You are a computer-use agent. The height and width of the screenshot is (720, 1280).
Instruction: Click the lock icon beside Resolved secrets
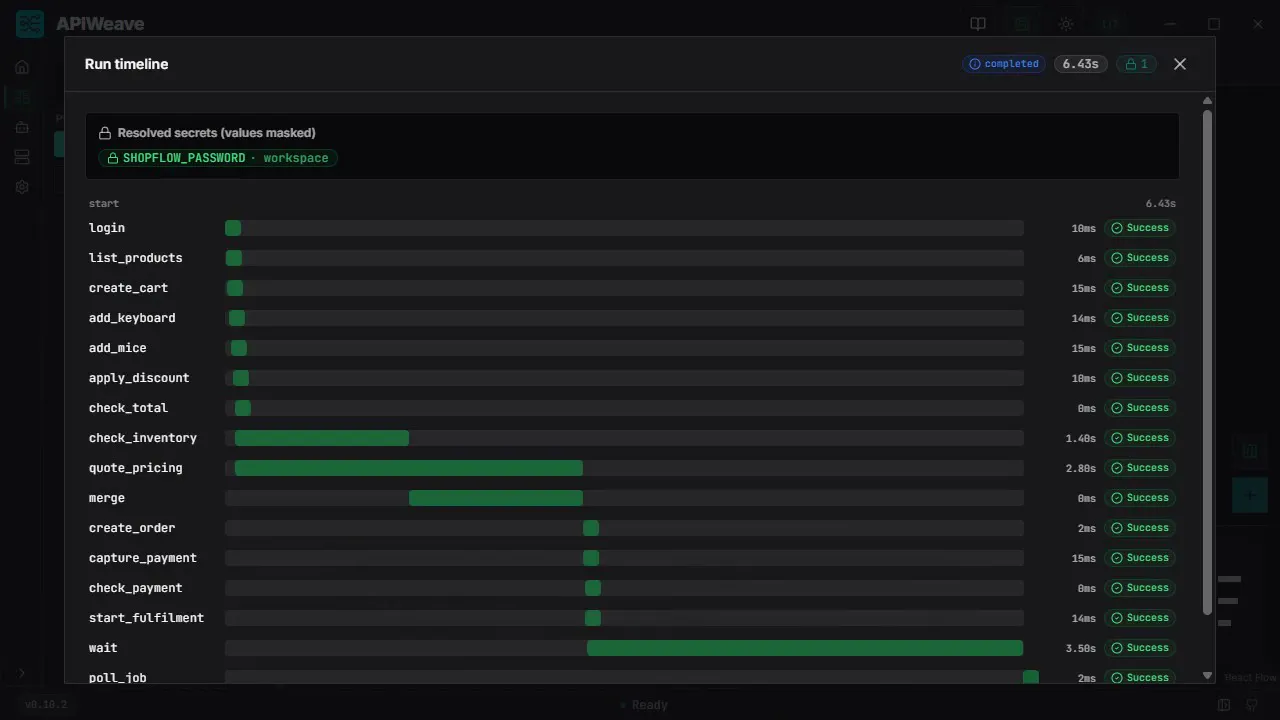point(105,133)
